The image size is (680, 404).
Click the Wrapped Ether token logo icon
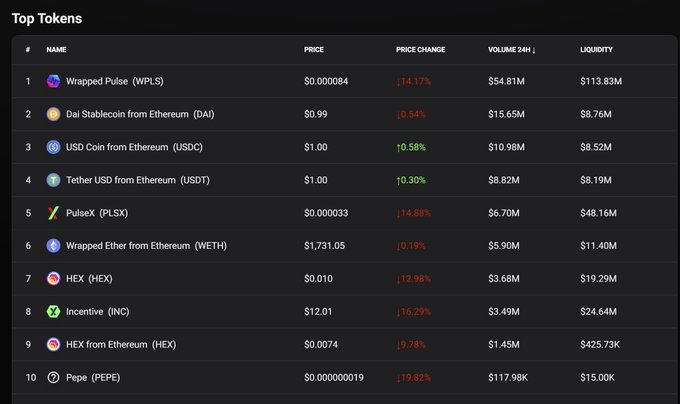coord(53,246)
